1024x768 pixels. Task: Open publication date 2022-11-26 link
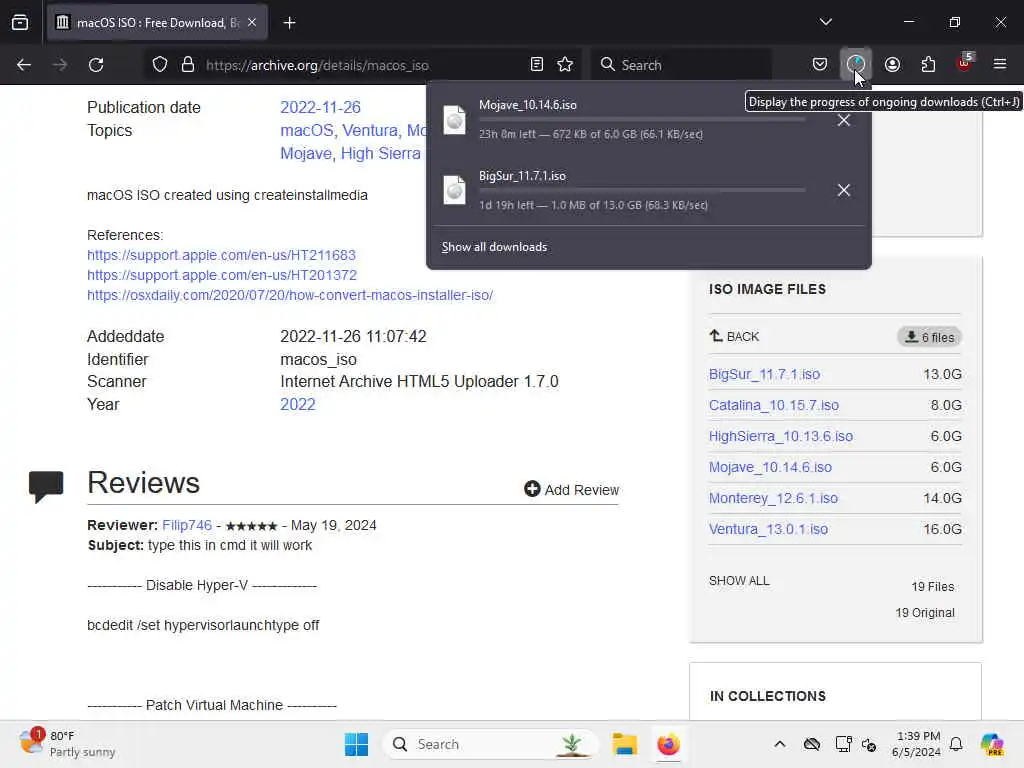(320, 107)
